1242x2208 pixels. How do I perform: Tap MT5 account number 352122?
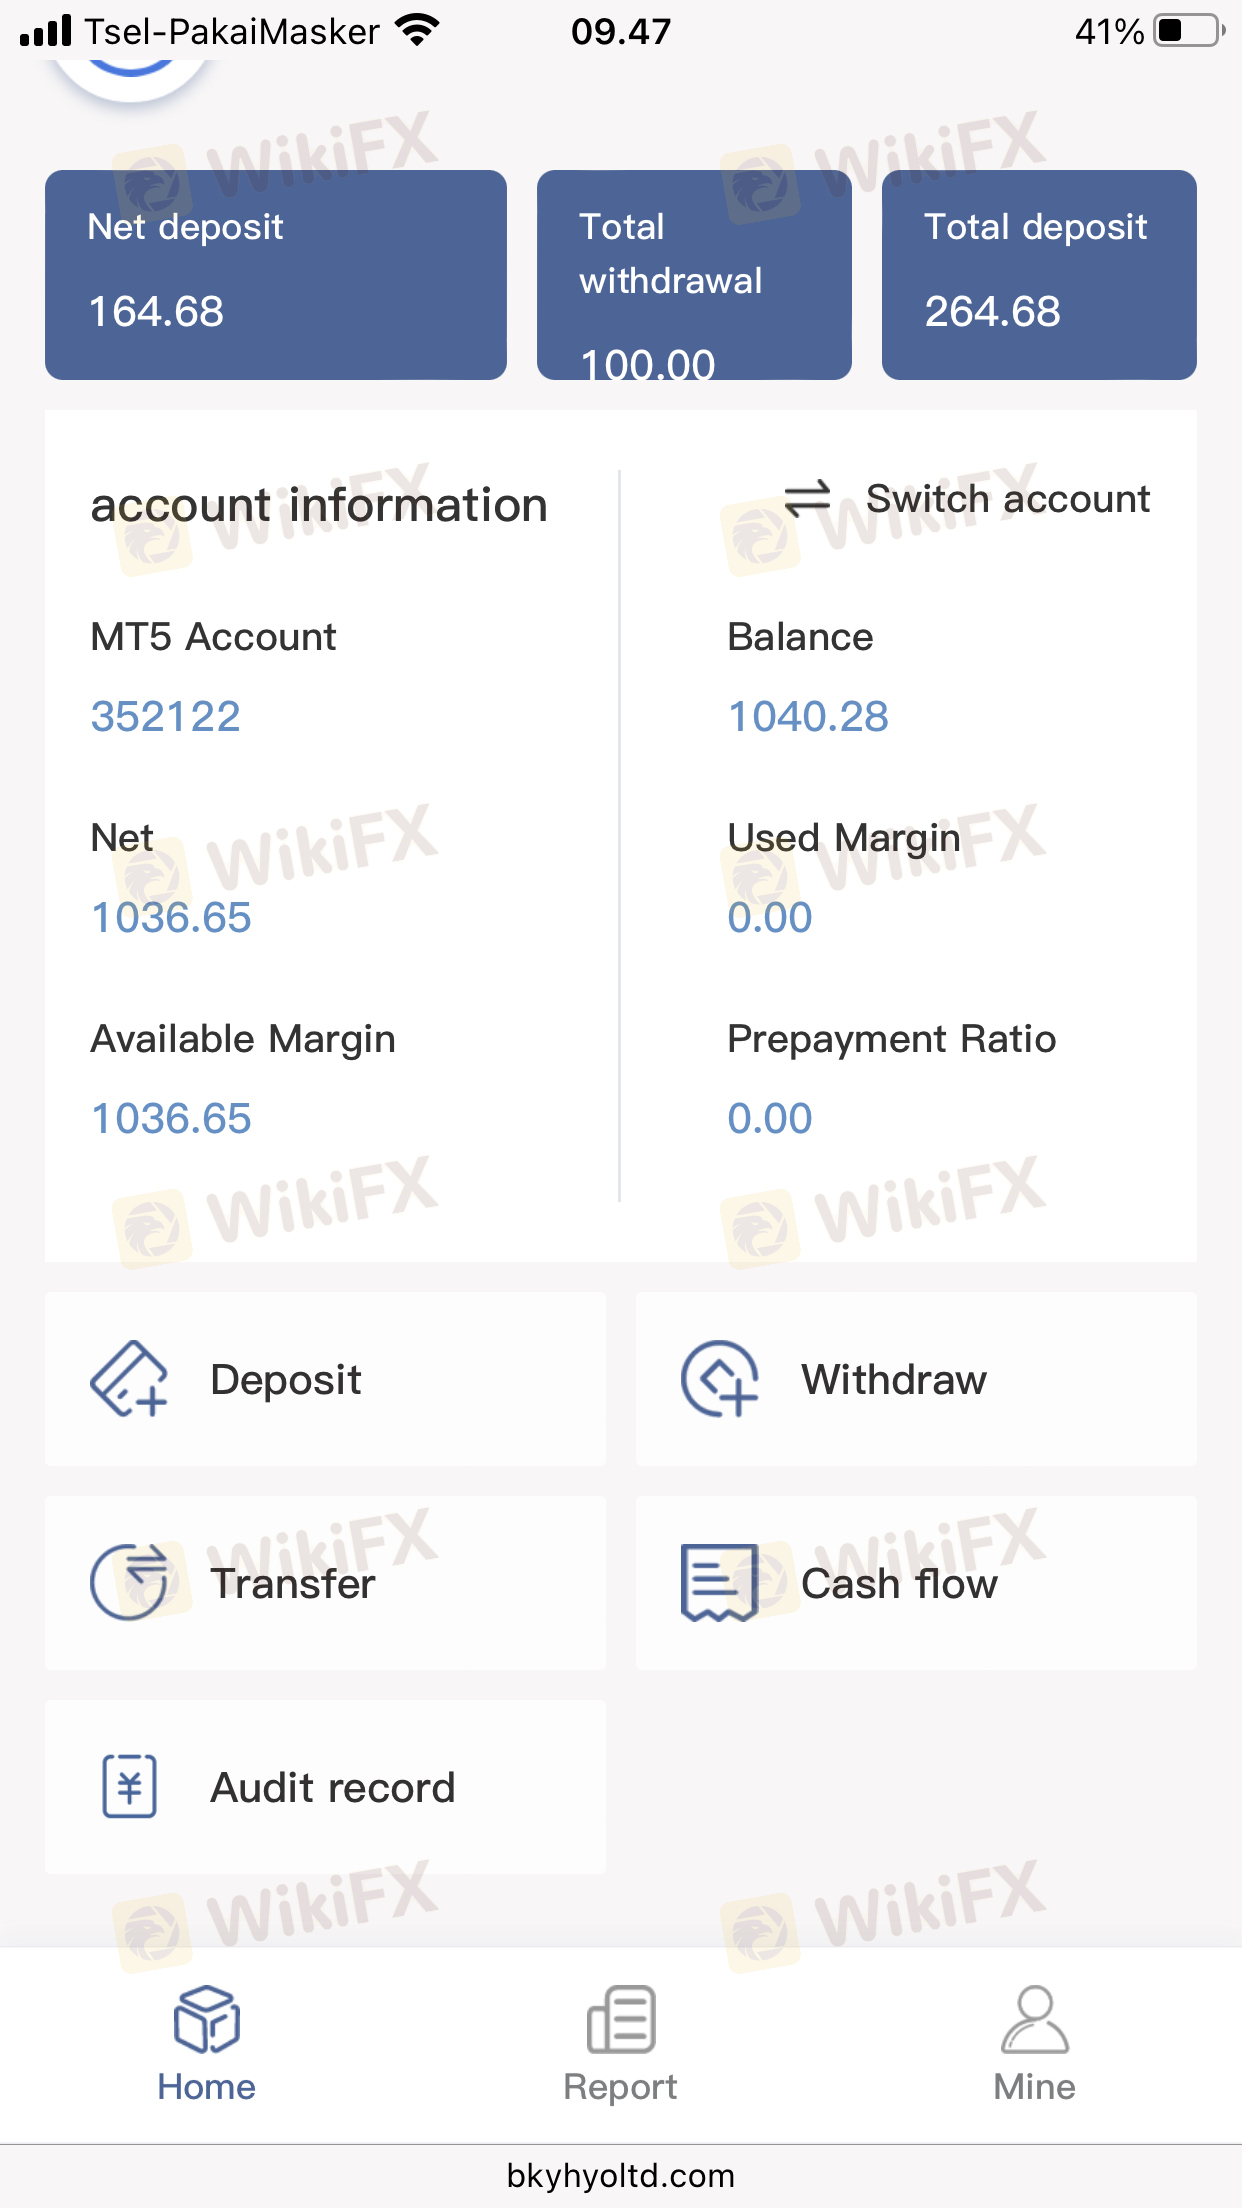click(166, 716)
